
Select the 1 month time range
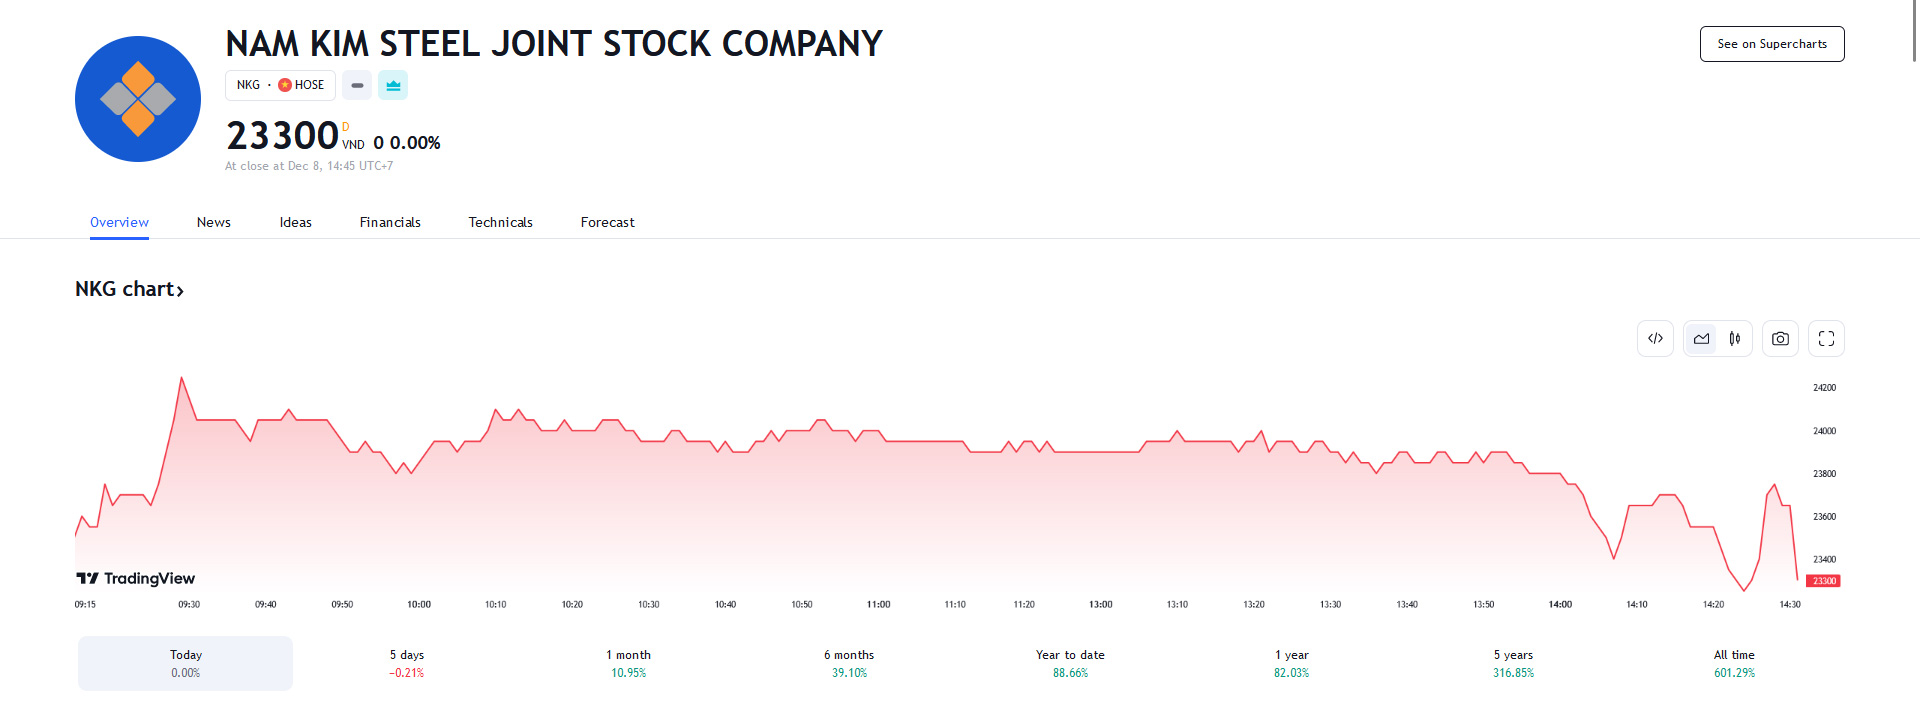(x=628, y=663)
